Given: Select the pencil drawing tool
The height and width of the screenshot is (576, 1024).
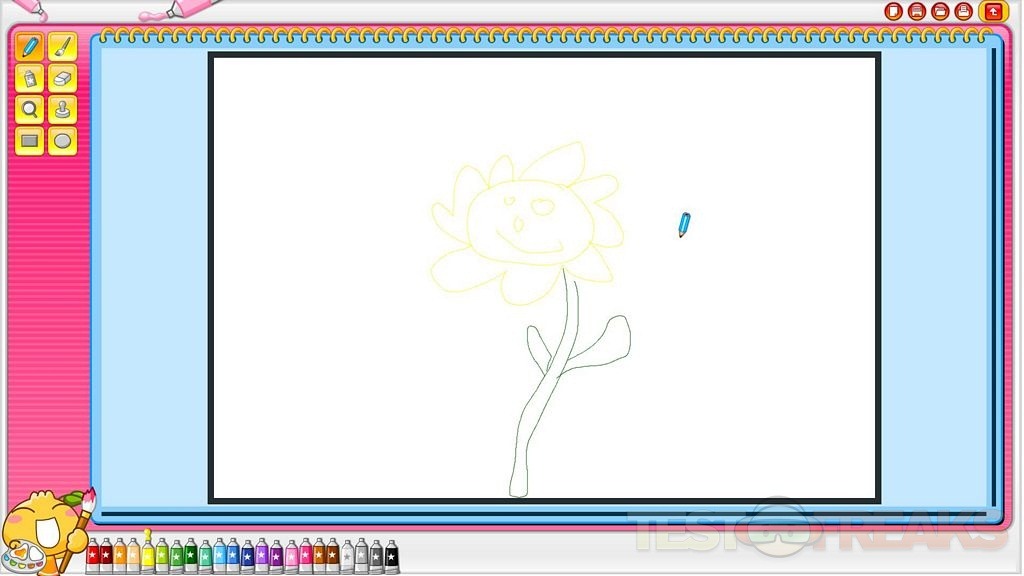Looking at the screenshot, I should click(30, 47).
